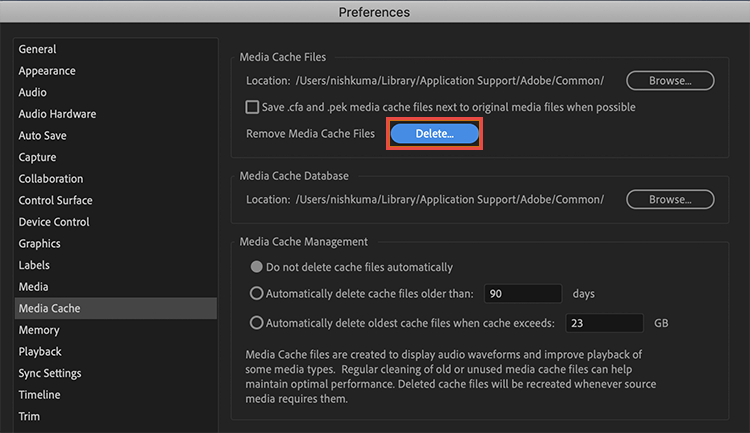Open Device Control preferences
Viewport: 750px width, 433px height.
[54, 222]
